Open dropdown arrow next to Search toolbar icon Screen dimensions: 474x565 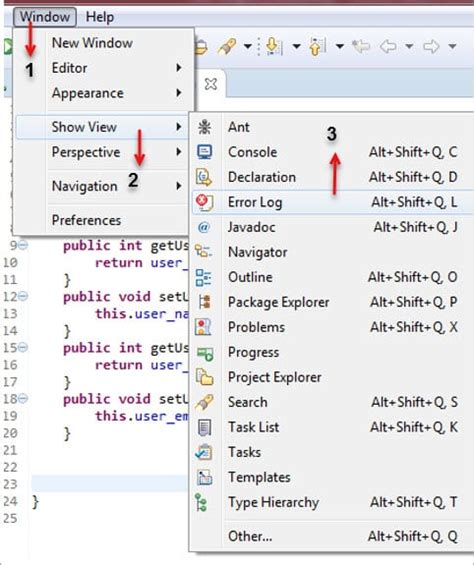[248, 46]
